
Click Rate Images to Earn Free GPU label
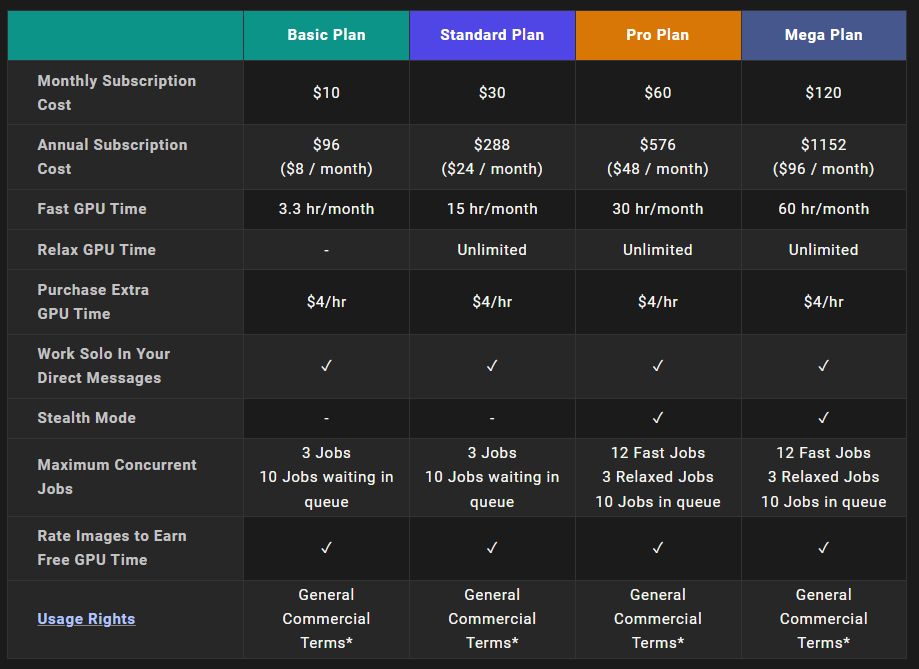click(x=112, y=548)
